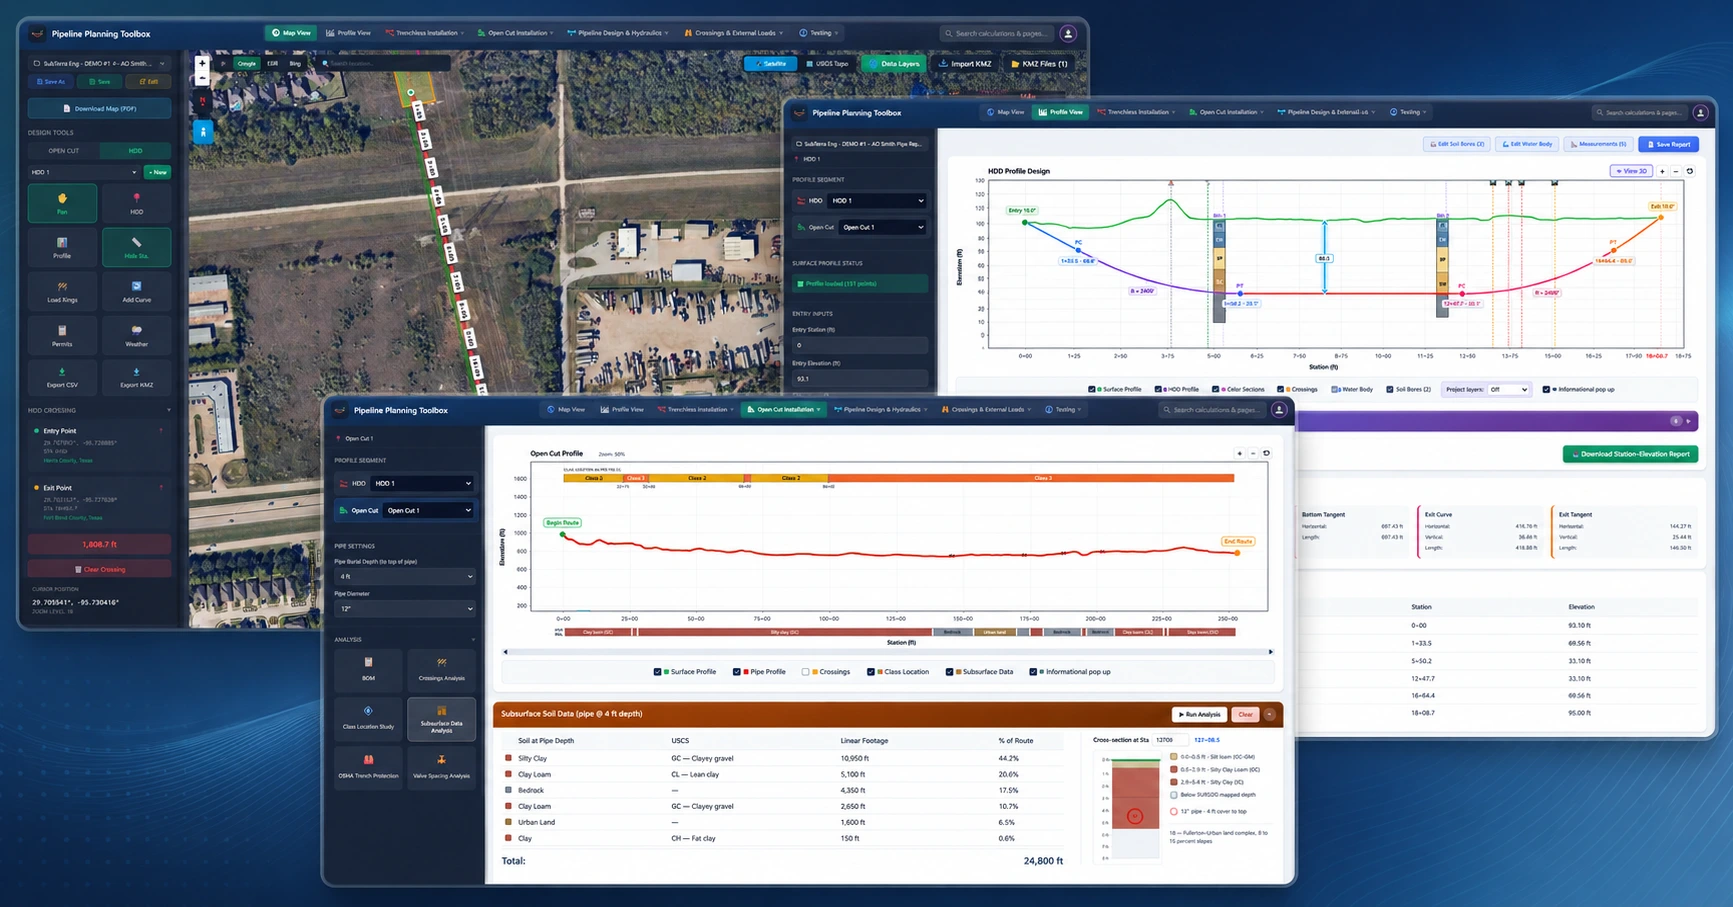Screen dimensions: 1733x907
Task: Select the Pan tool in map window
Action: click(x=62, y=203)
